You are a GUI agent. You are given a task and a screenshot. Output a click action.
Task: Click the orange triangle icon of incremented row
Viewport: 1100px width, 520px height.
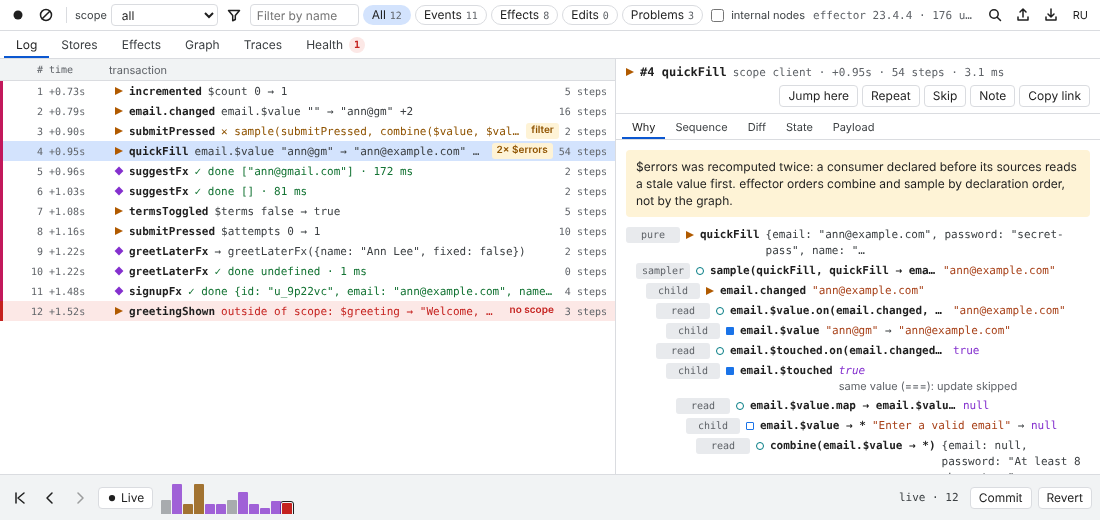119,91
